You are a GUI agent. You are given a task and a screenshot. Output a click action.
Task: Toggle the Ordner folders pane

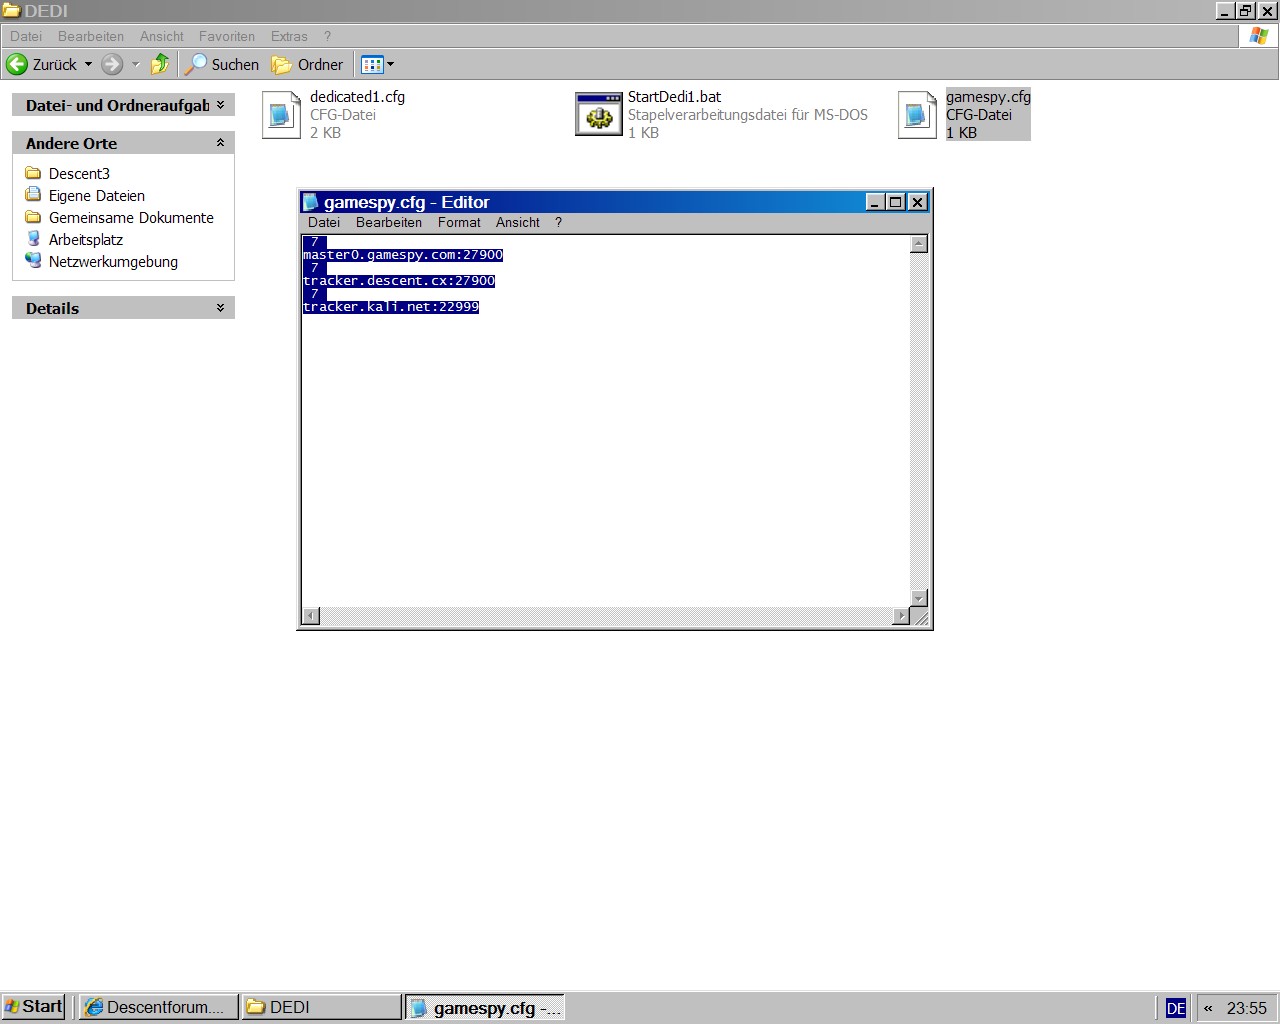(308, 64)
